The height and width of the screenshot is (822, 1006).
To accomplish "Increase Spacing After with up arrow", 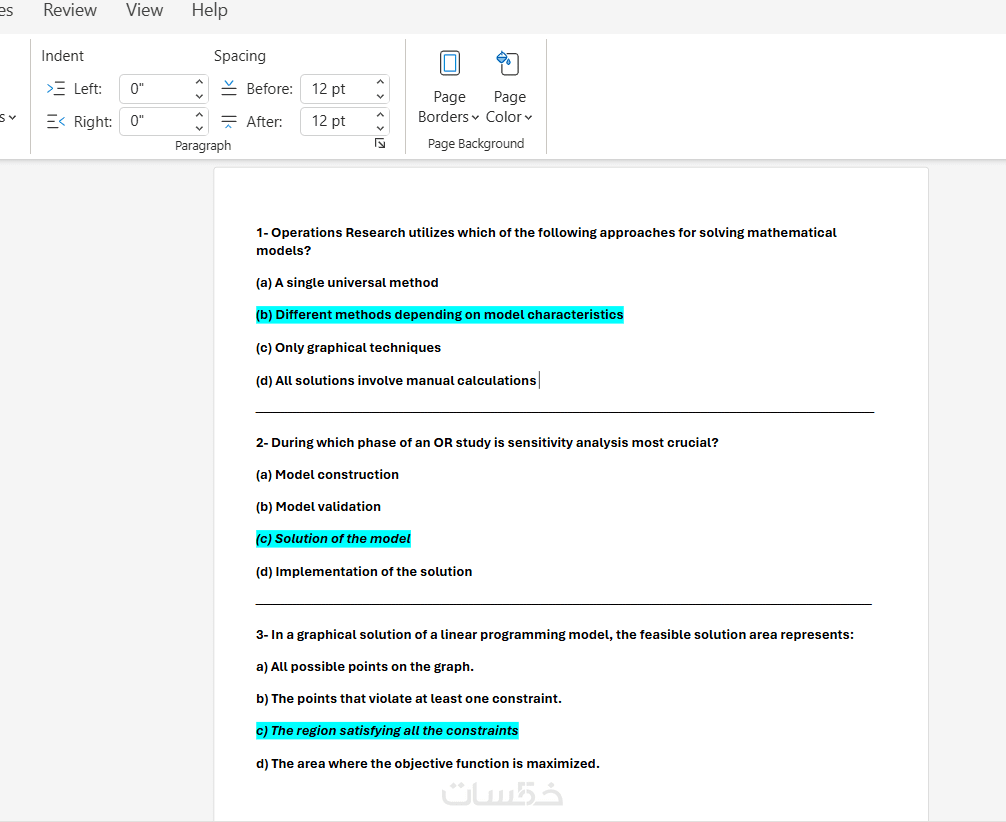I will tap(380, 114).
